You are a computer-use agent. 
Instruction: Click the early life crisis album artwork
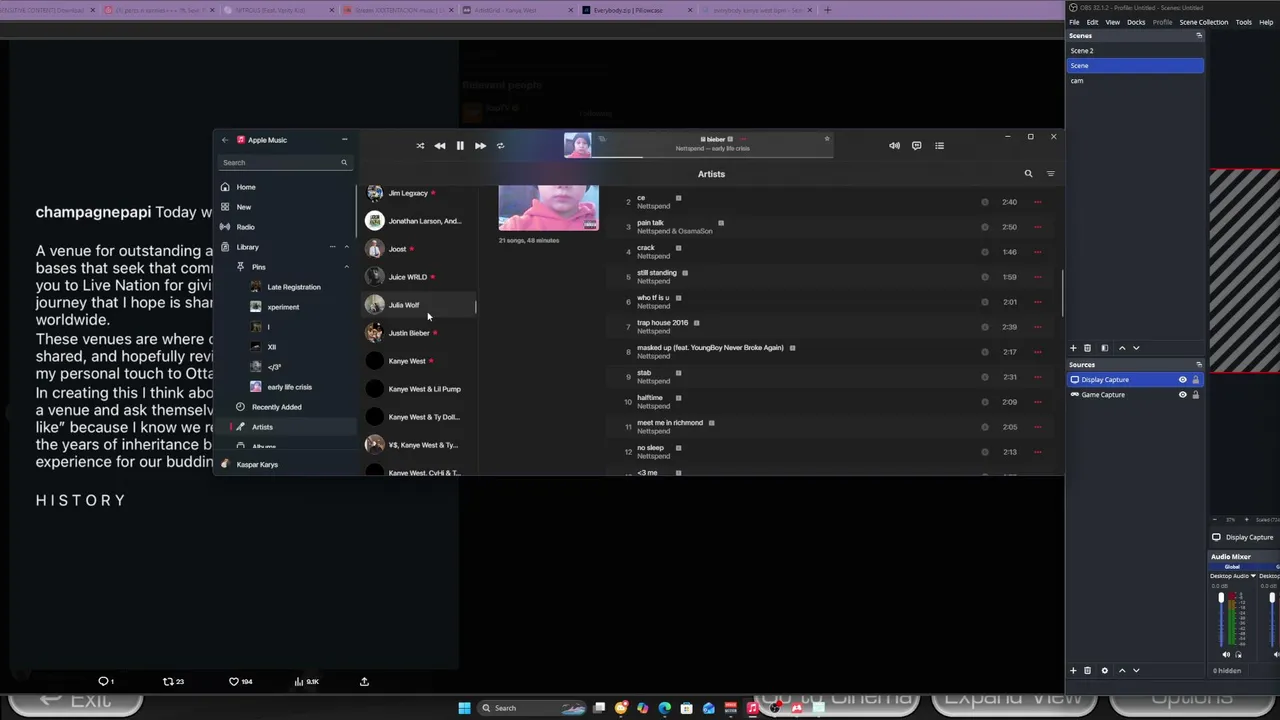coord(549,207)
